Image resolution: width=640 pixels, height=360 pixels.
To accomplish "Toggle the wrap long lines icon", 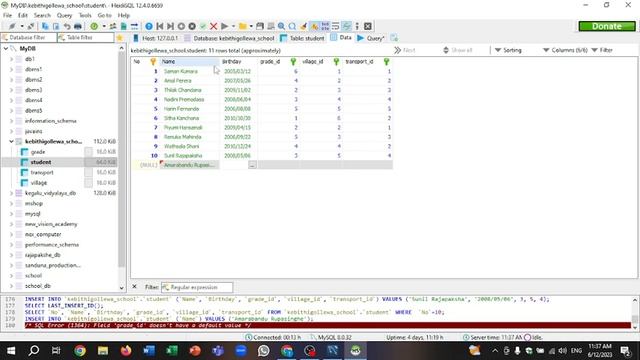I will (336, 26).
